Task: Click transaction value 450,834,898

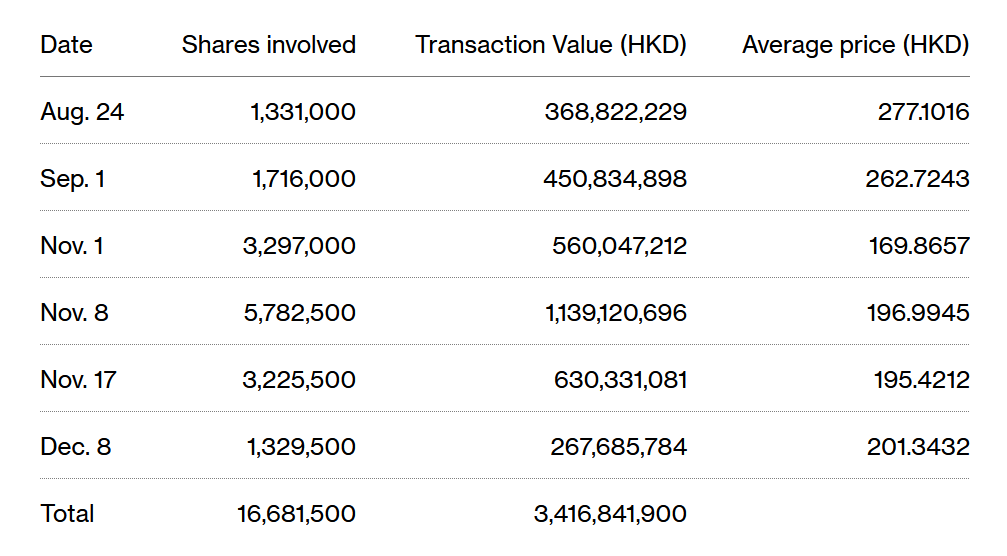Action: (615, 179)
